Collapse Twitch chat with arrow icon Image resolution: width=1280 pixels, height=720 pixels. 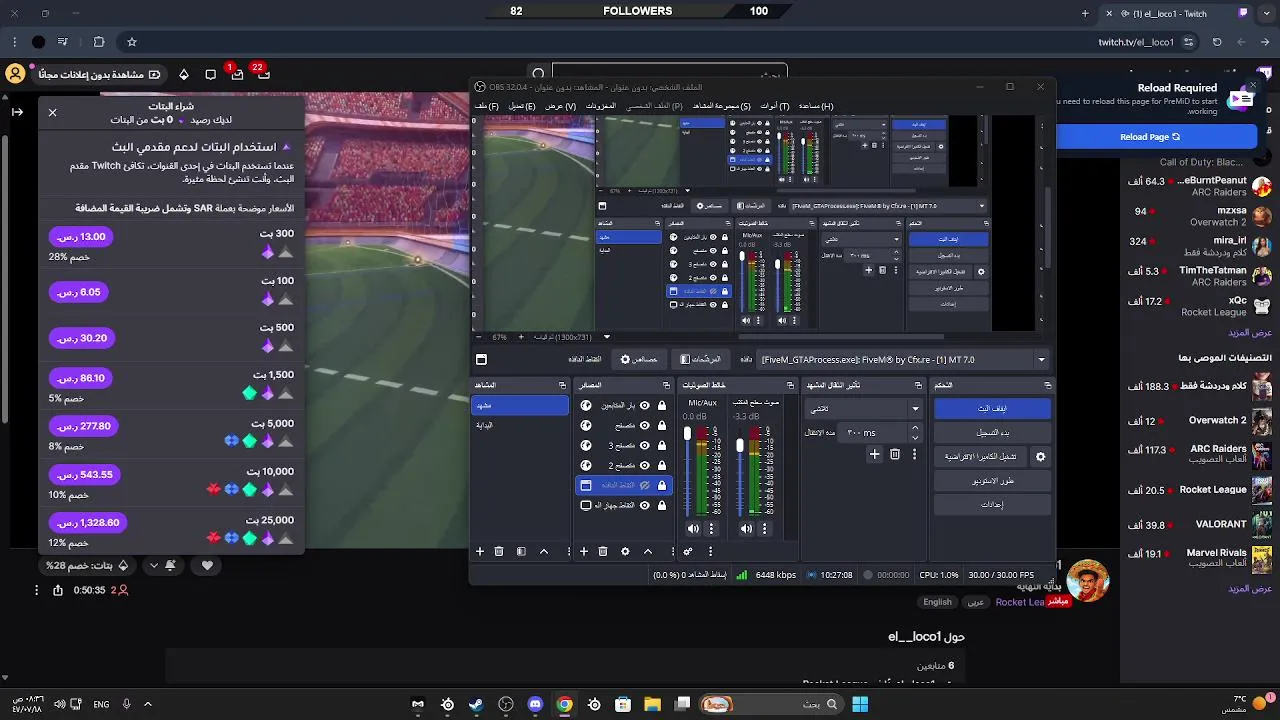[x=17, y=111]
